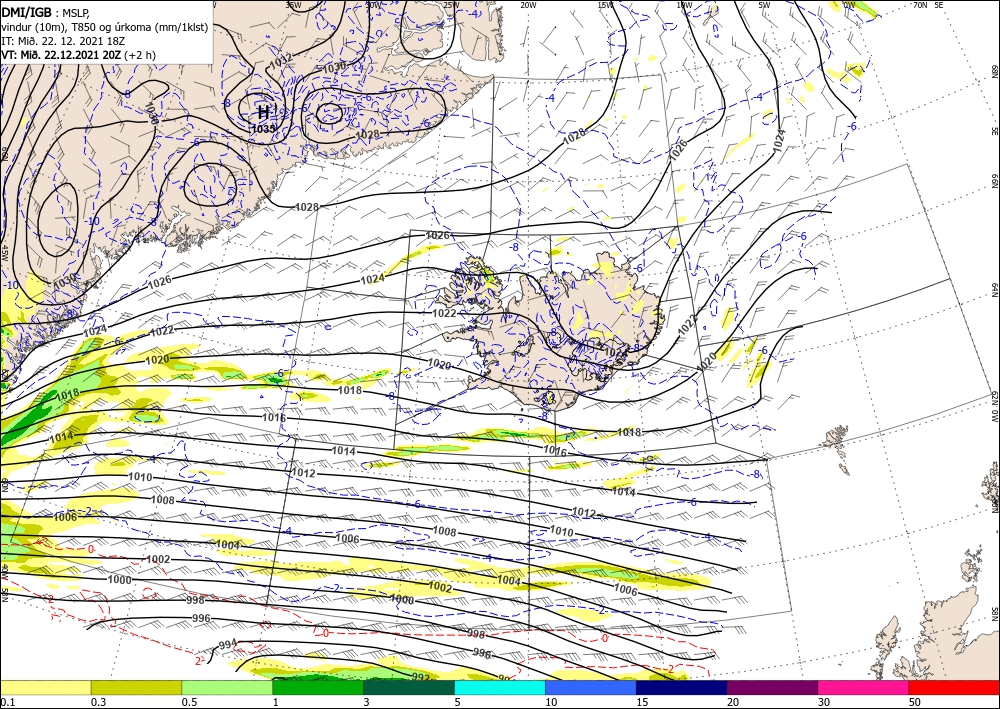1000x709 pixels.
Task: Click the '0.3' legend value label
Action: [x=98, y=702]
